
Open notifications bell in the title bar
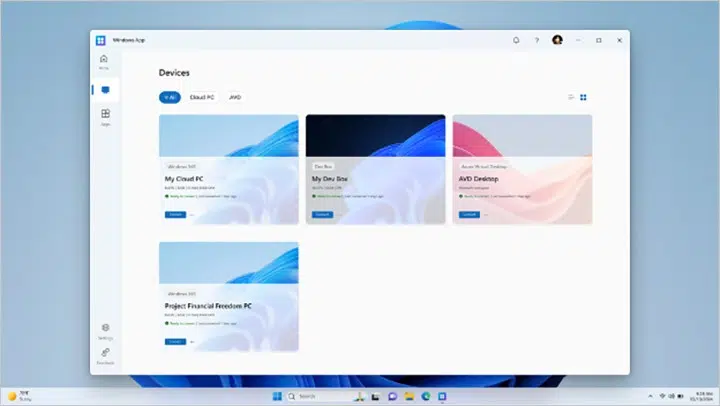coord(516,40)
